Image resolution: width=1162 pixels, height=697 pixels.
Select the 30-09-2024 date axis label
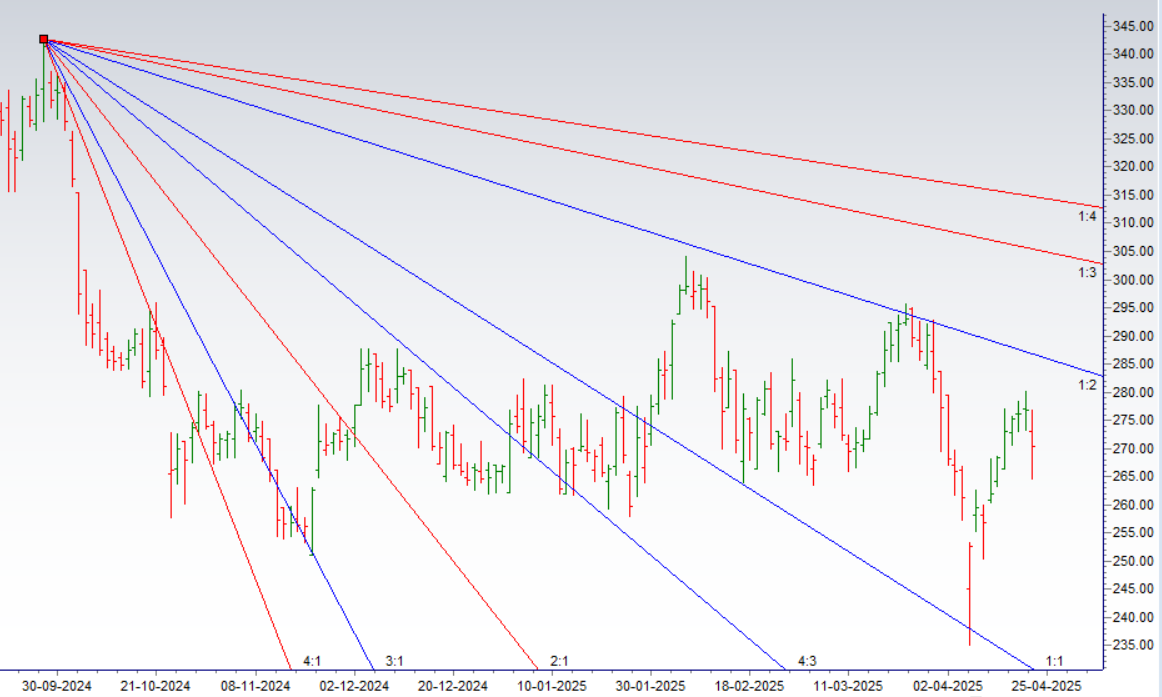click(x=58, y=684)
